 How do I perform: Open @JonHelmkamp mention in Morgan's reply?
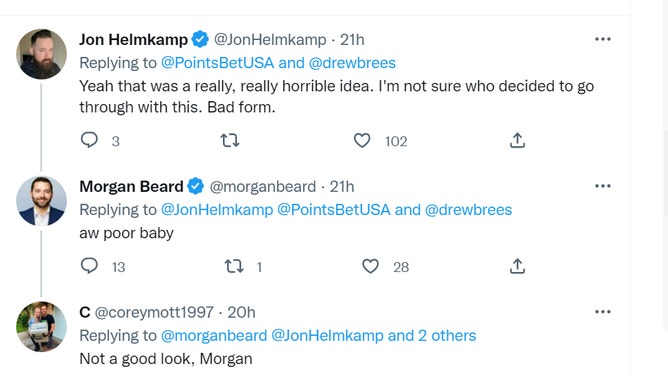(217, 210)
